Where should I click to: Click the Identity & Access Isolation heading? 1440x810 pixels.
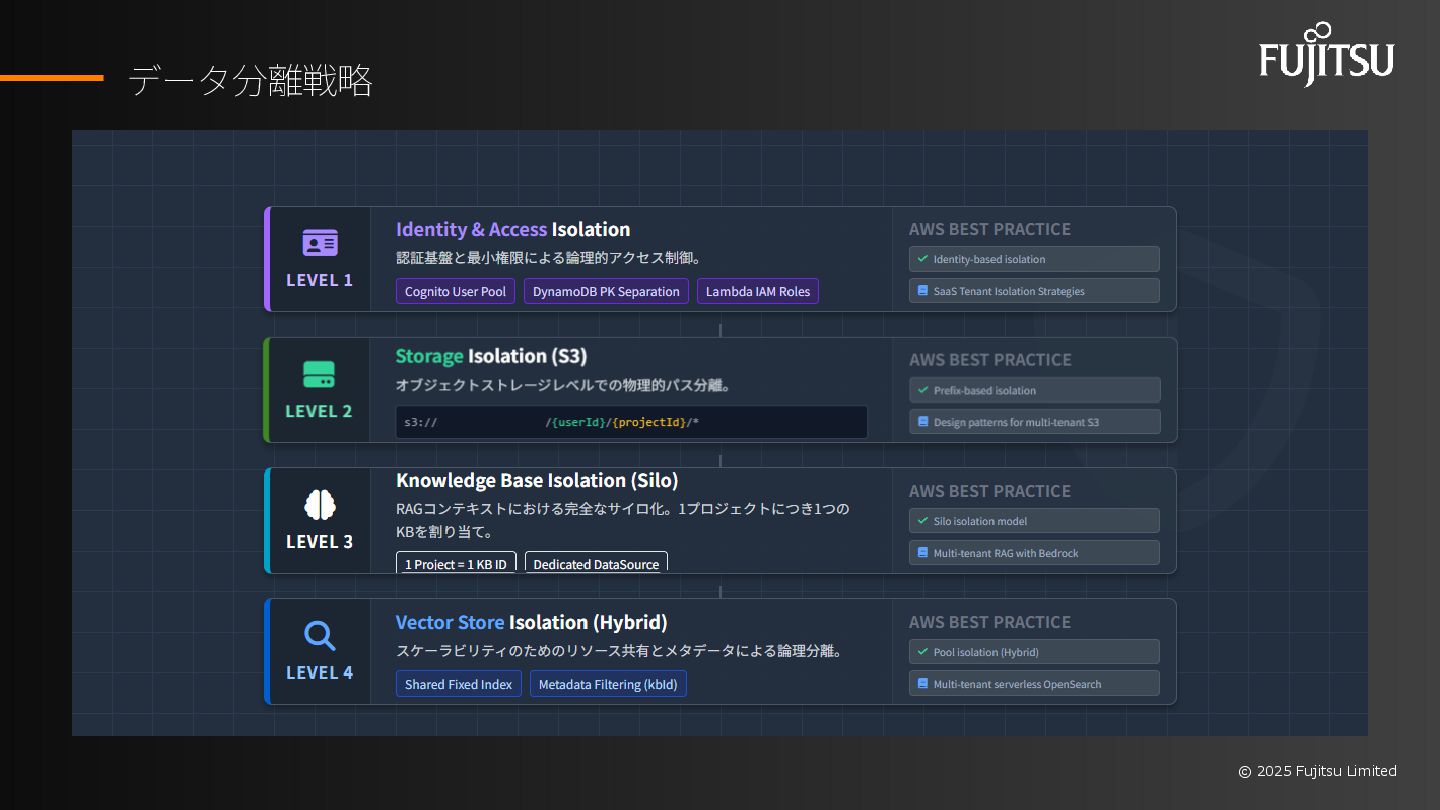pos(513,229)
